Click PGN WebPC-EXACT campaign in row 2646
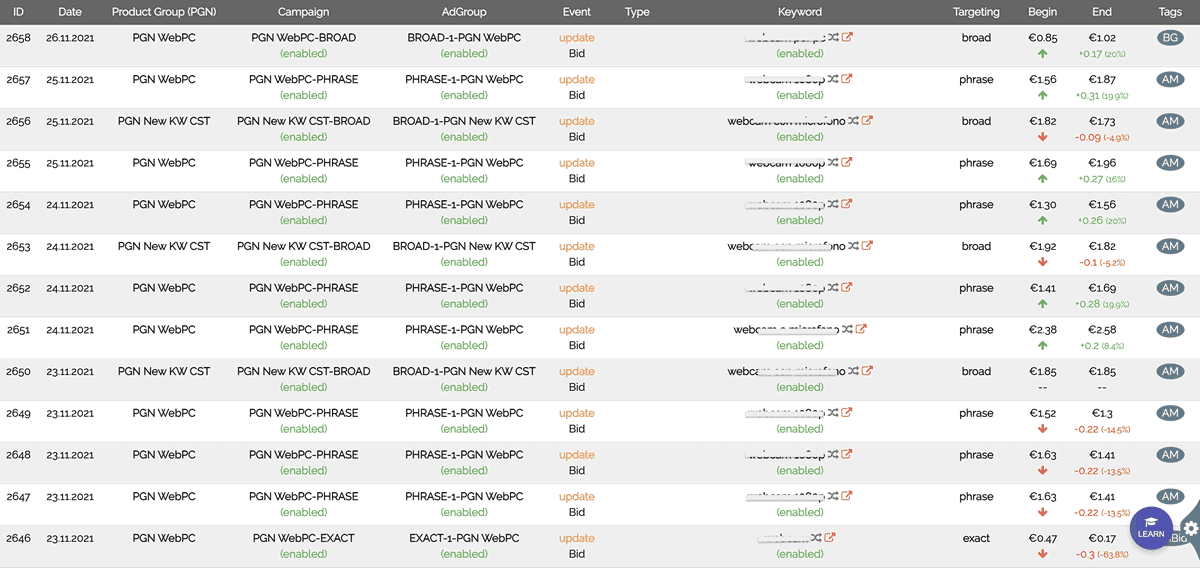The image size is (1200, 568). (304, 538)
